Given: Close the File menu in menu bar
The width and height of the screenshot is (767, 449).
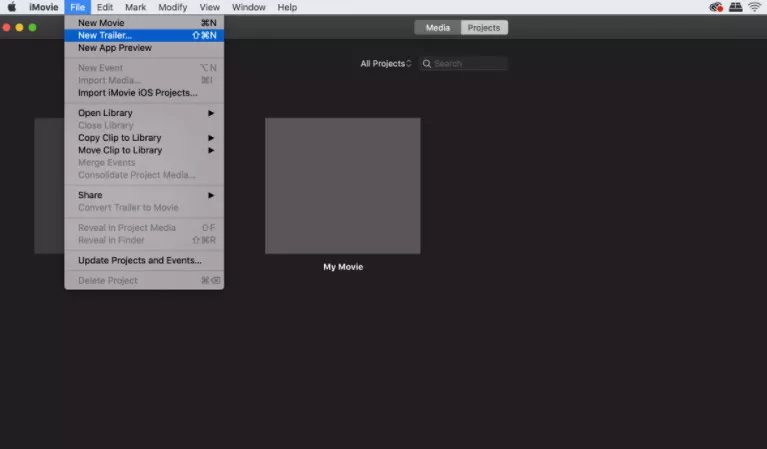Looking at the screenshot, I should point(77,7).
